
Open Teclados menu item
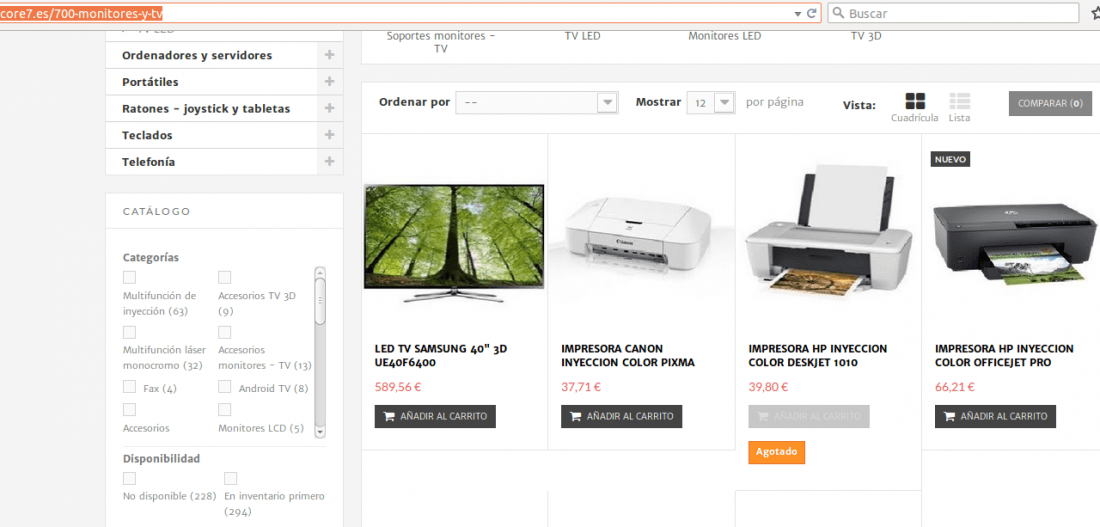pos(147,135)
